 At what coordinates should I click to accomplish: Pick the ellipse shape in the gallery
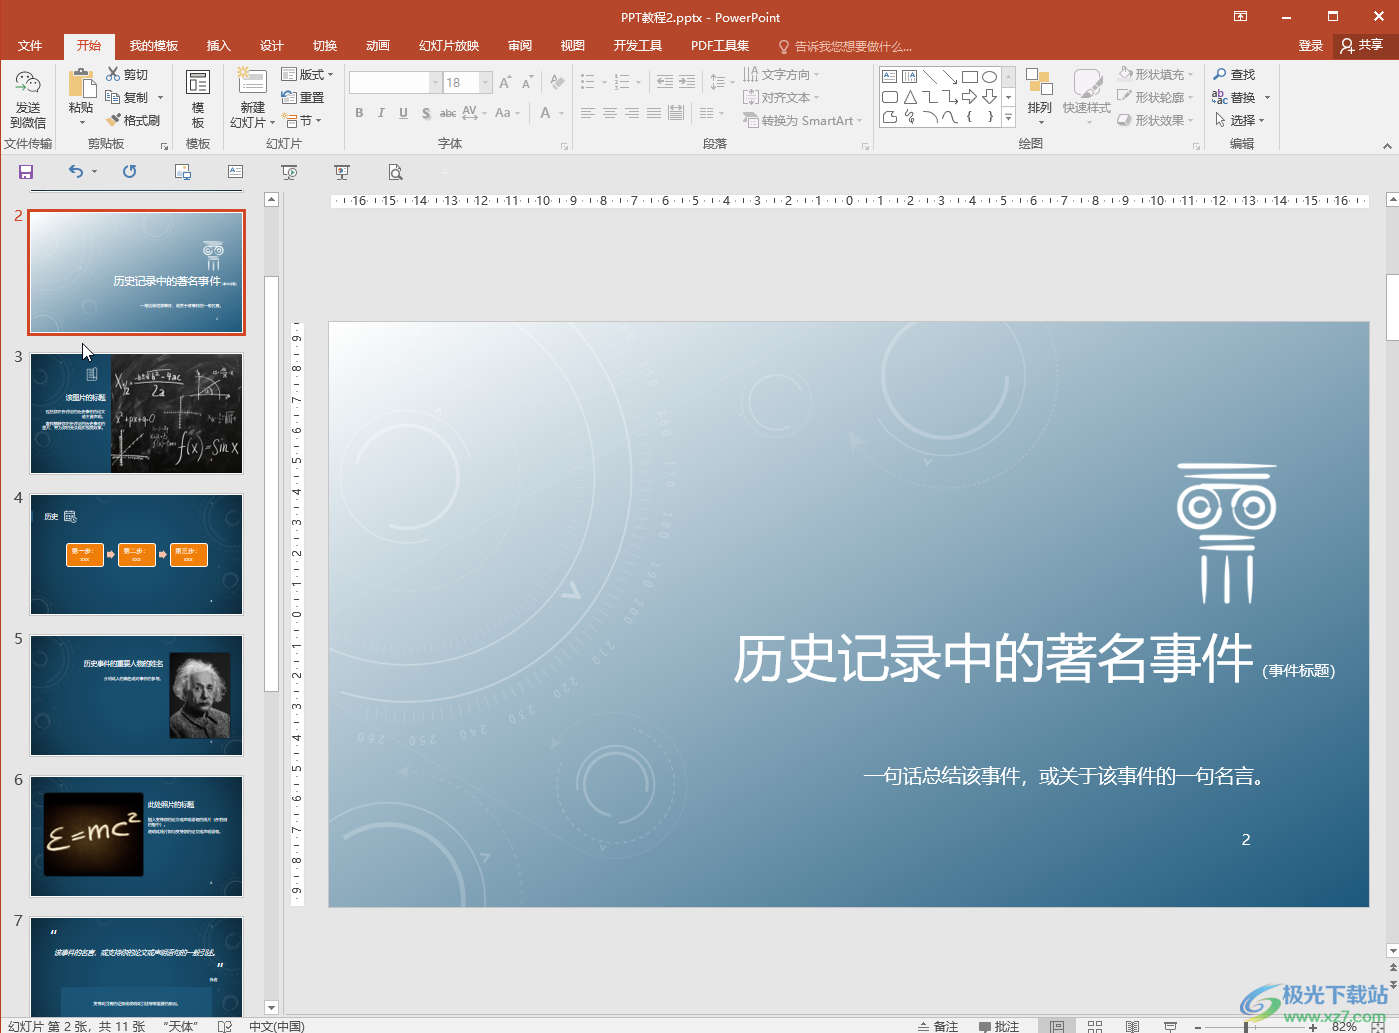pos(989,76)
